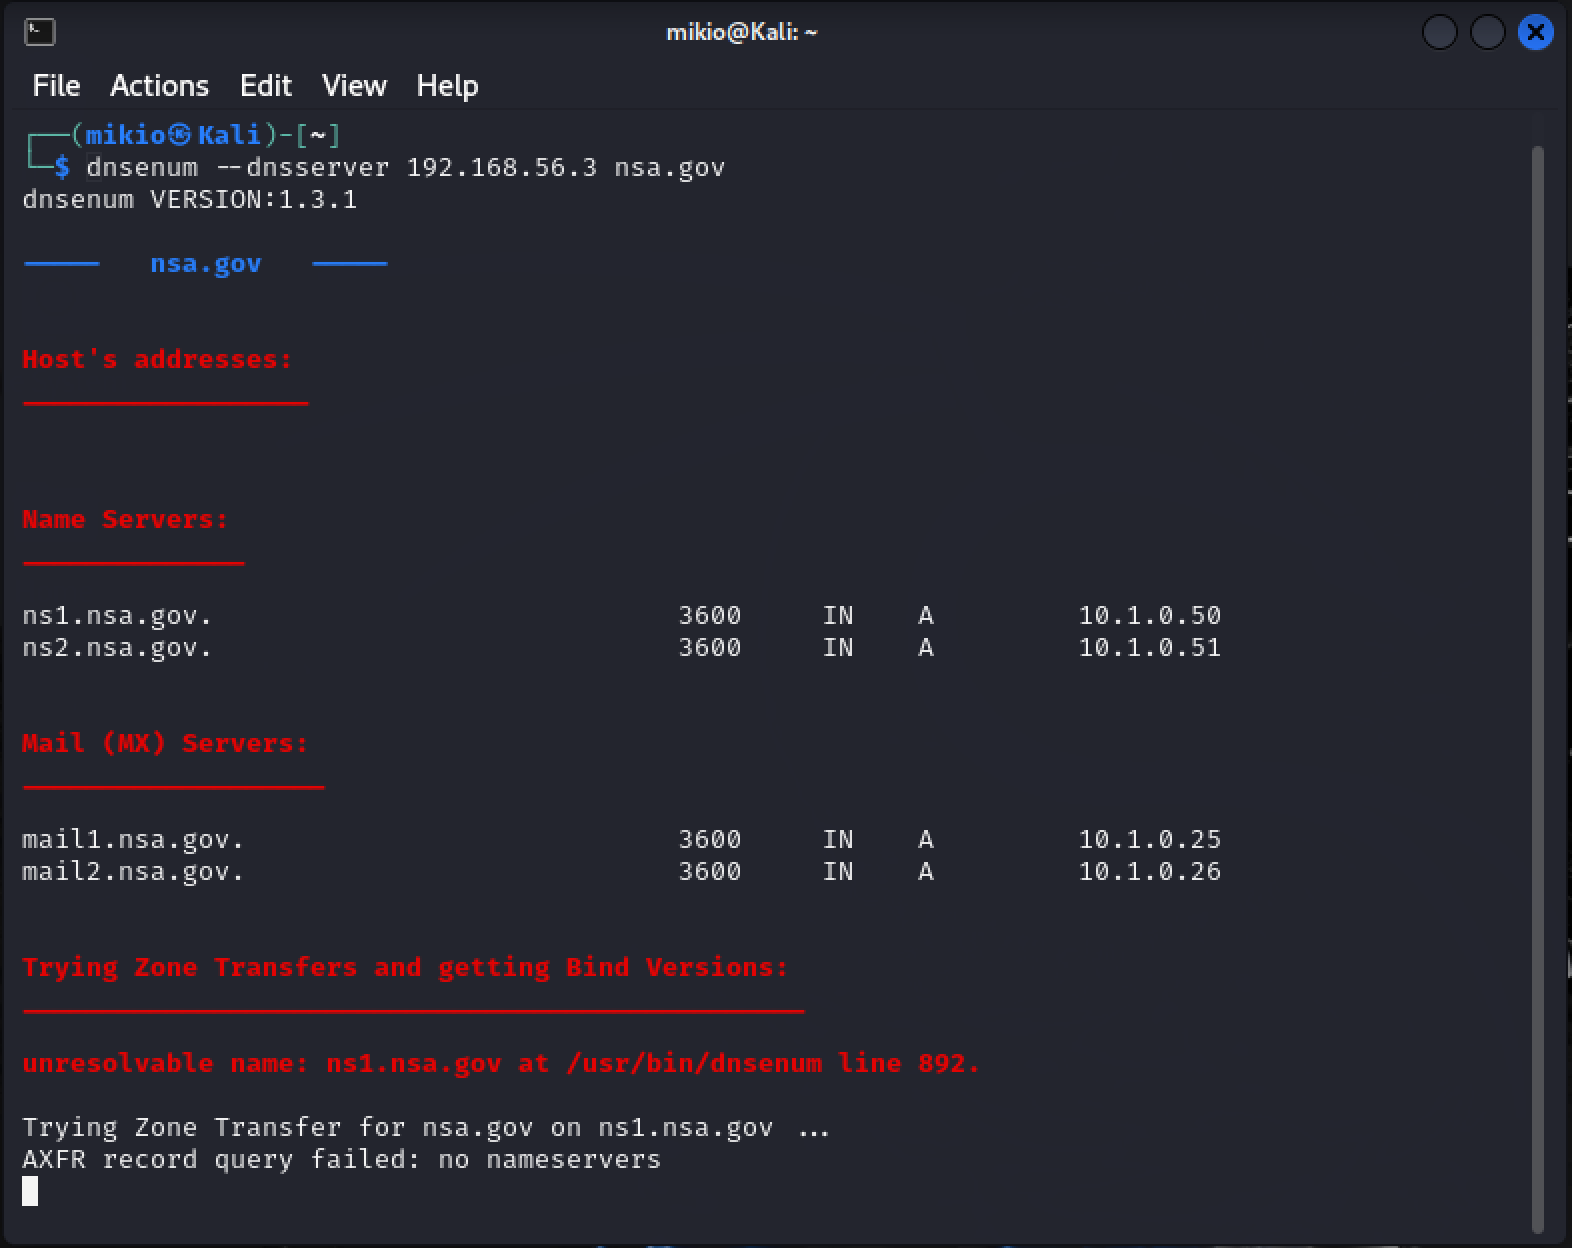Click the dnsenum command line text
Viewport: 1572px width, 1248px height.
click(x=405, y=167)
